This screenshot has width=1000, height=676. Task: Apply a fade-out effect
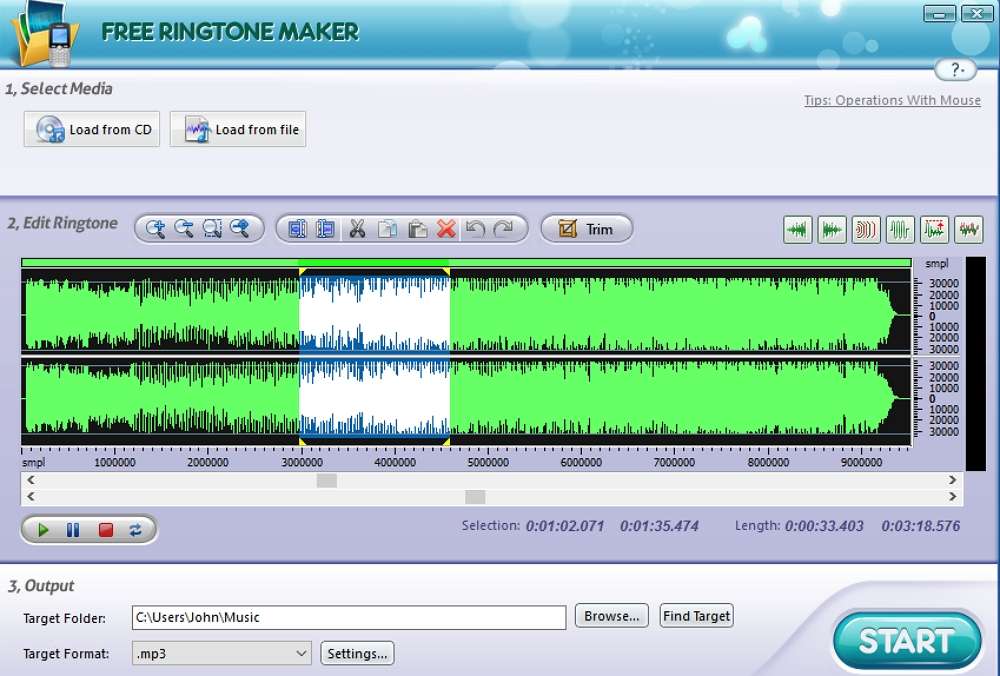(x=832, y=229)
